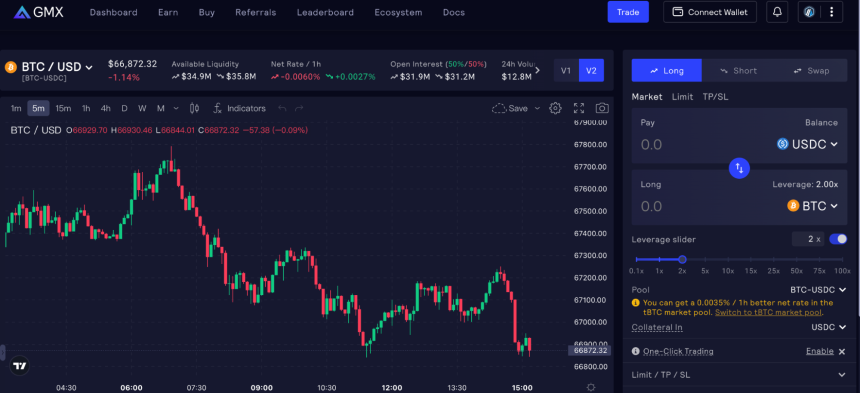Click the wallet icon in Connect Wallet
Viewport: 860px width, 393px height.
point(677,12)
